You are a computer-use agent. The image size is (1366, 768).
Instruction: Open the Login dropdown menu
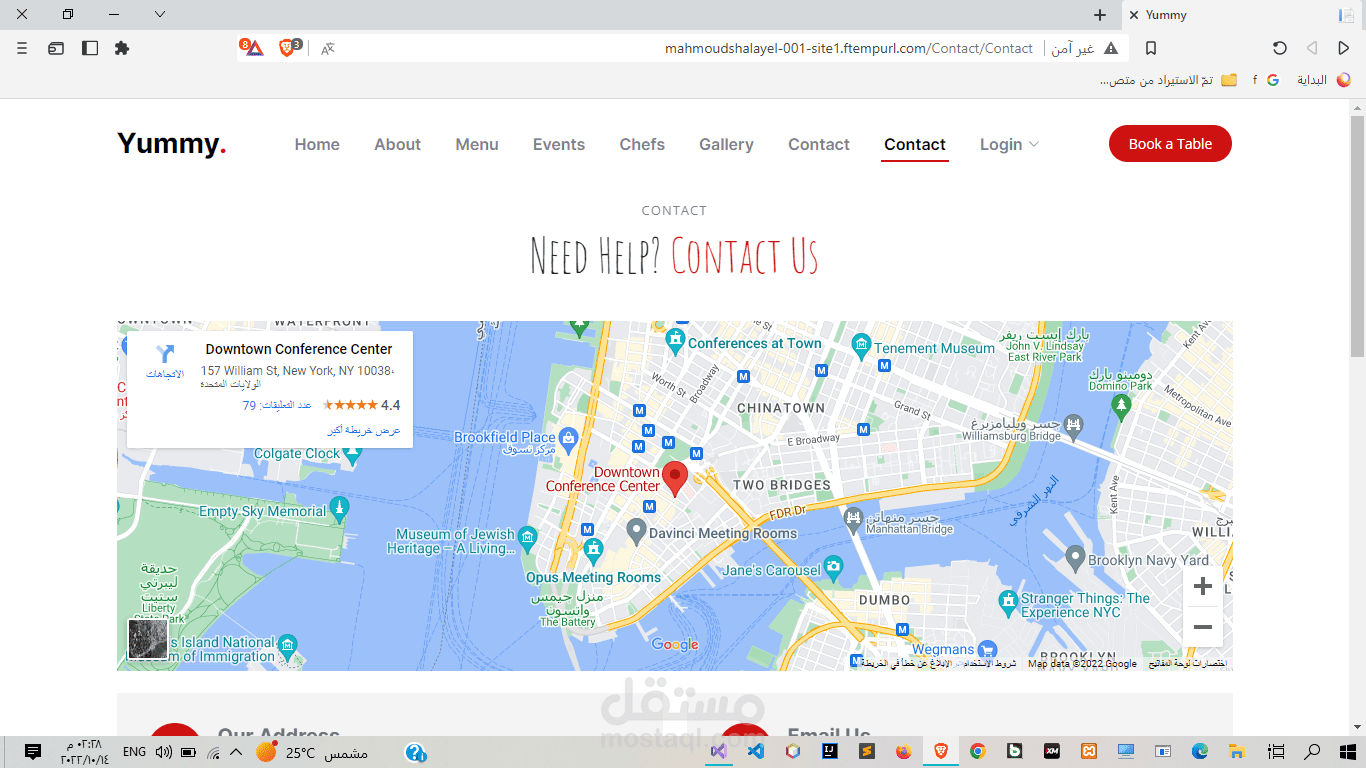(x=1009, y=144)
